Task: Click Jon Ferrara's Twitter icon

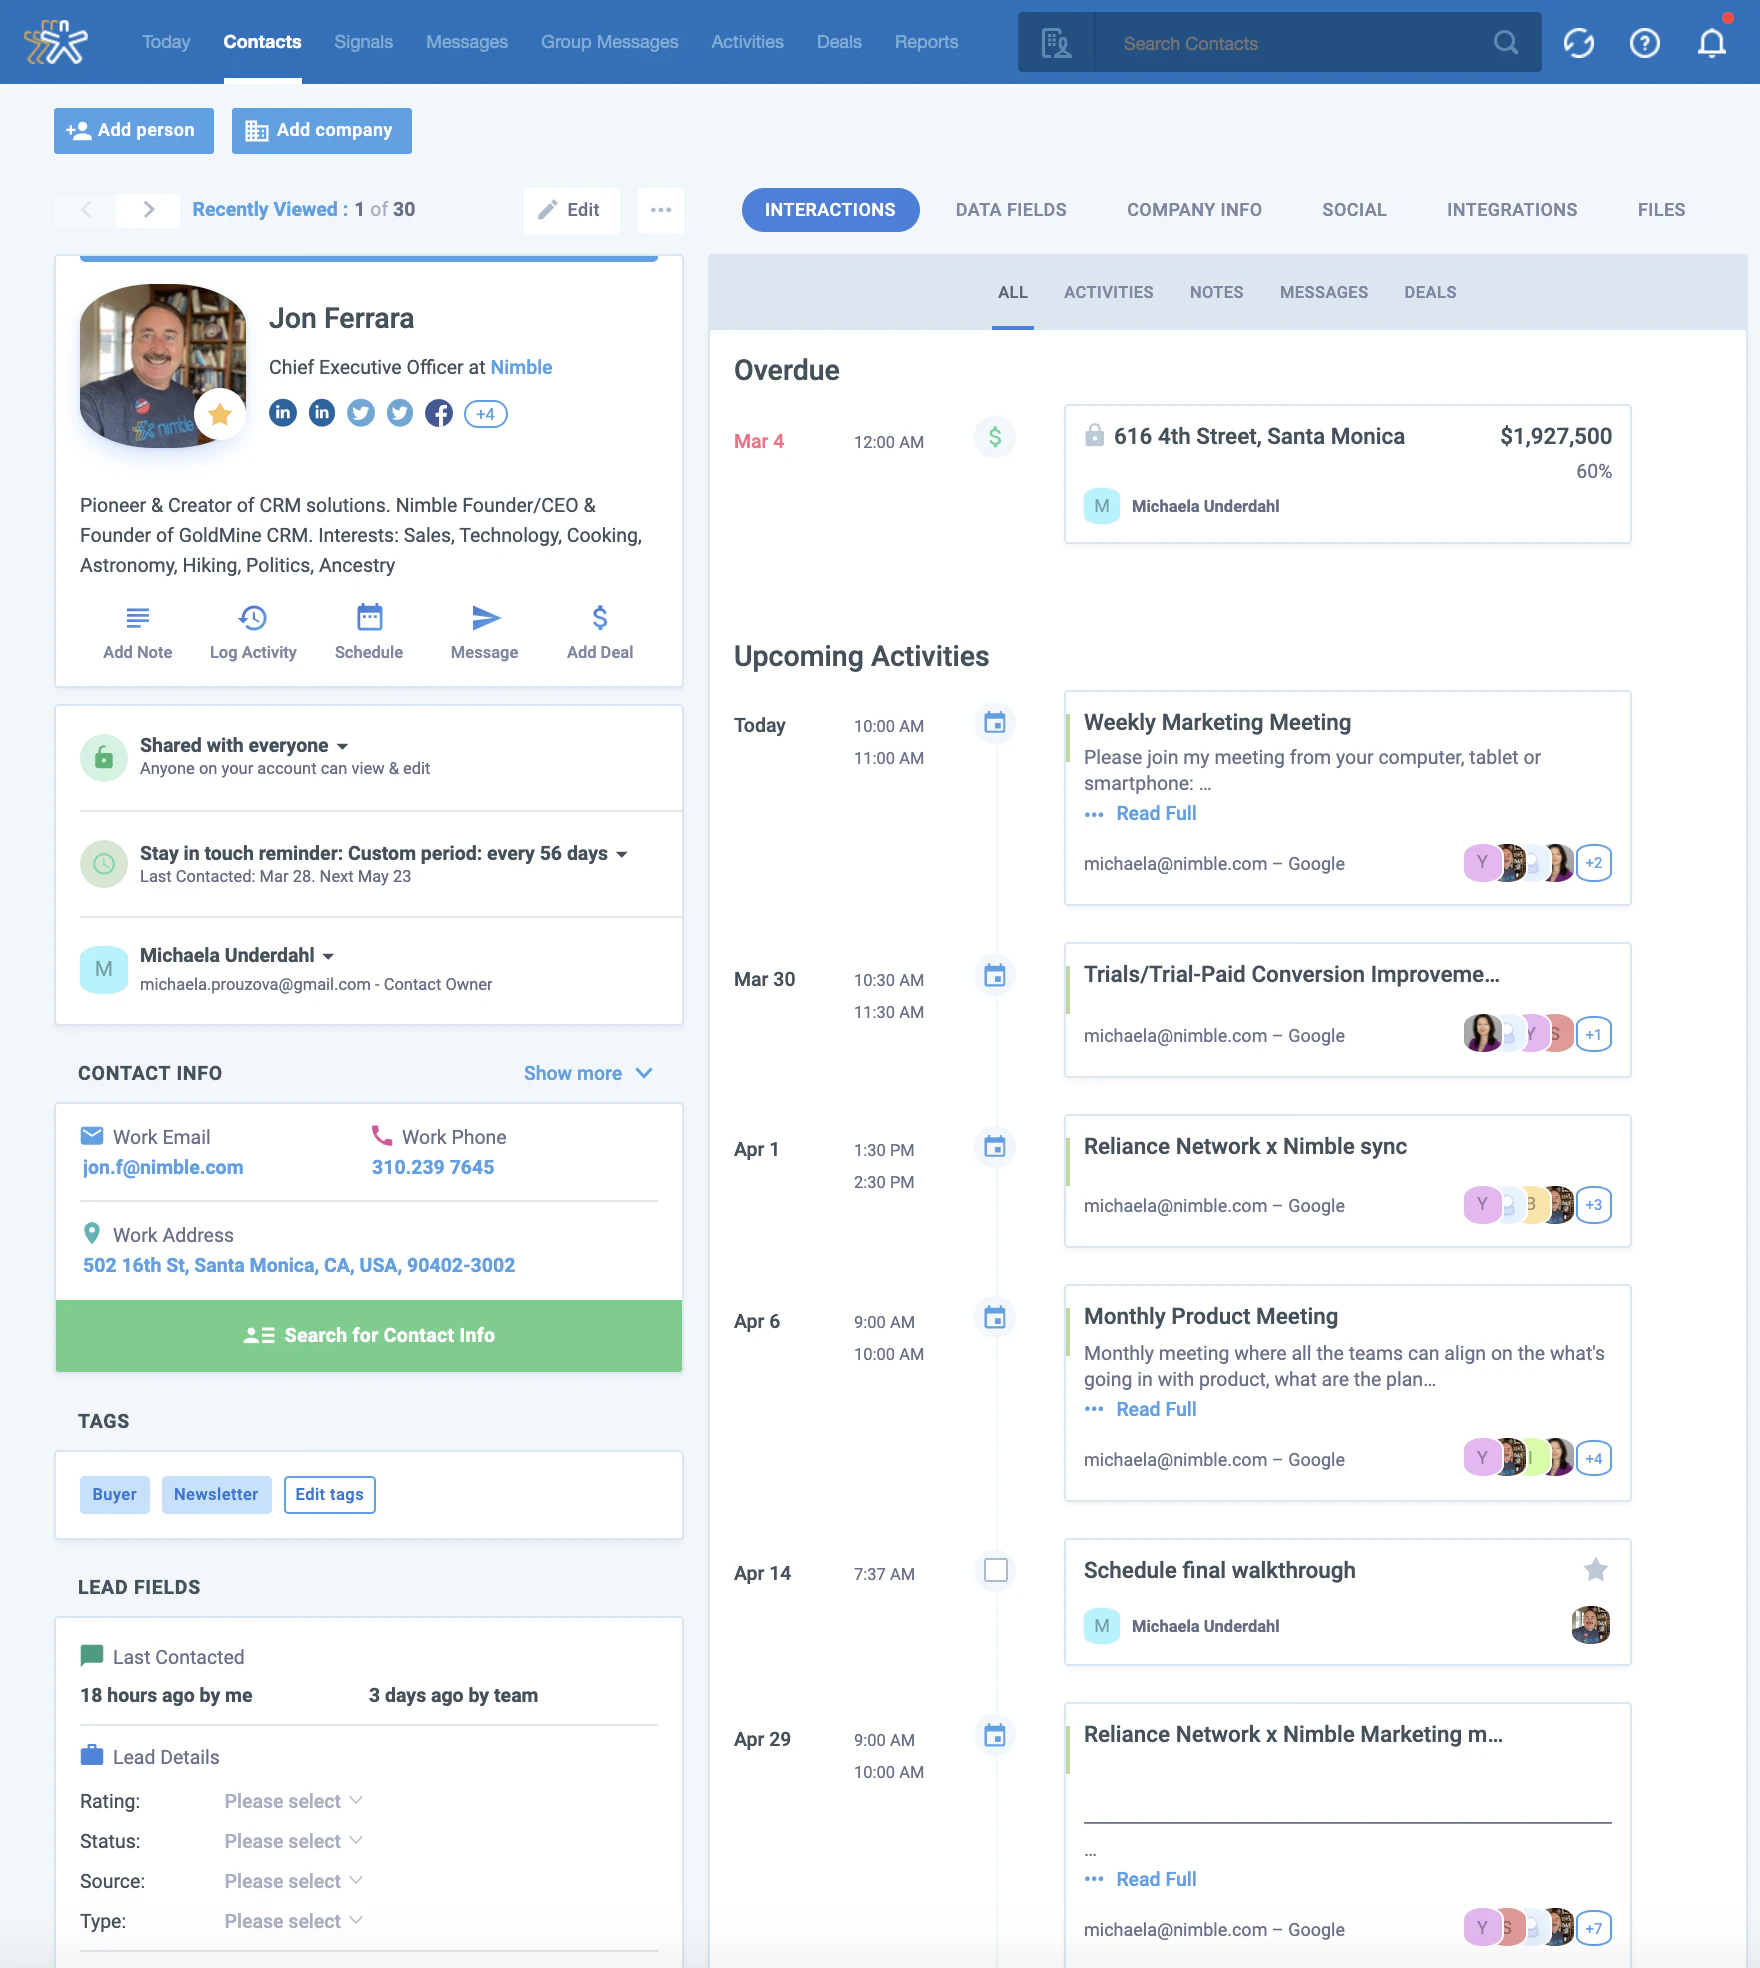Action: pos(360,413)
